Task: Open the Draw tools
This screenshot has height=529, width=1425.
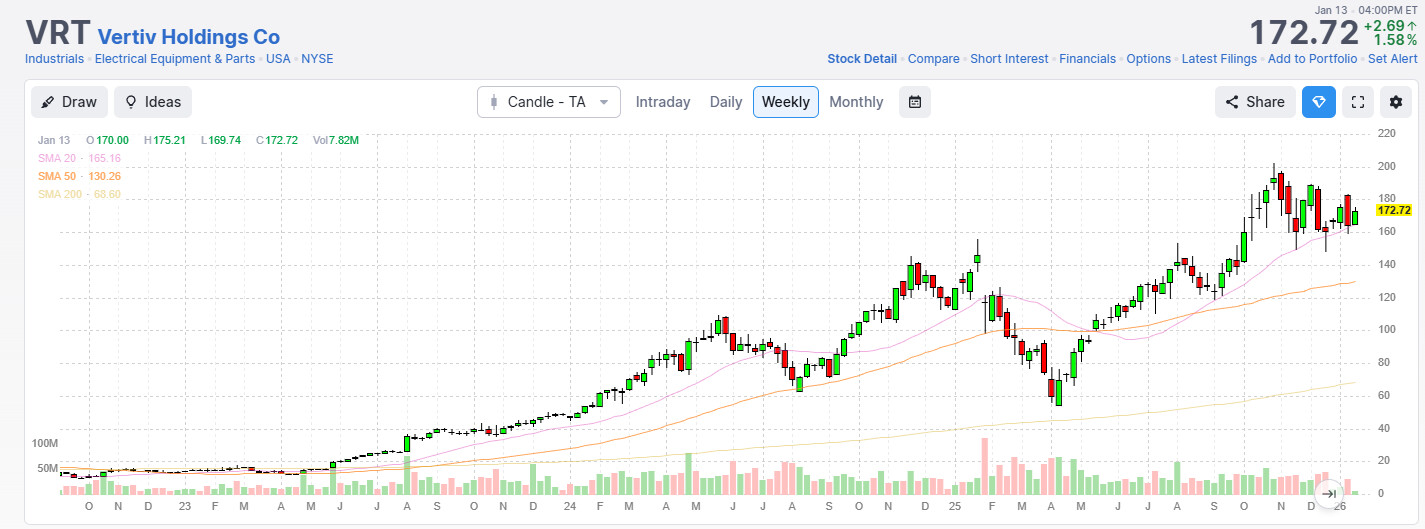Action: tap(68, 102)
